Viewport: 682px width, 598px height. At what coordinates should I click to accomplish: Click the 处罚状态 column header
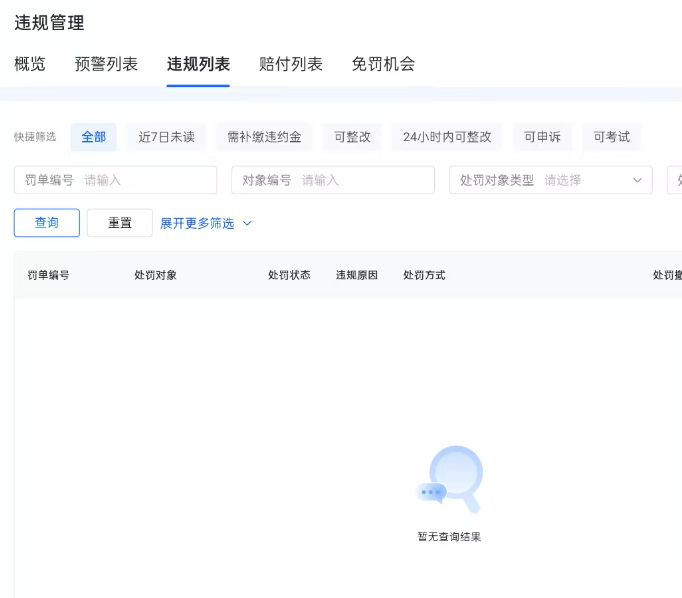[x=289, y=275]
